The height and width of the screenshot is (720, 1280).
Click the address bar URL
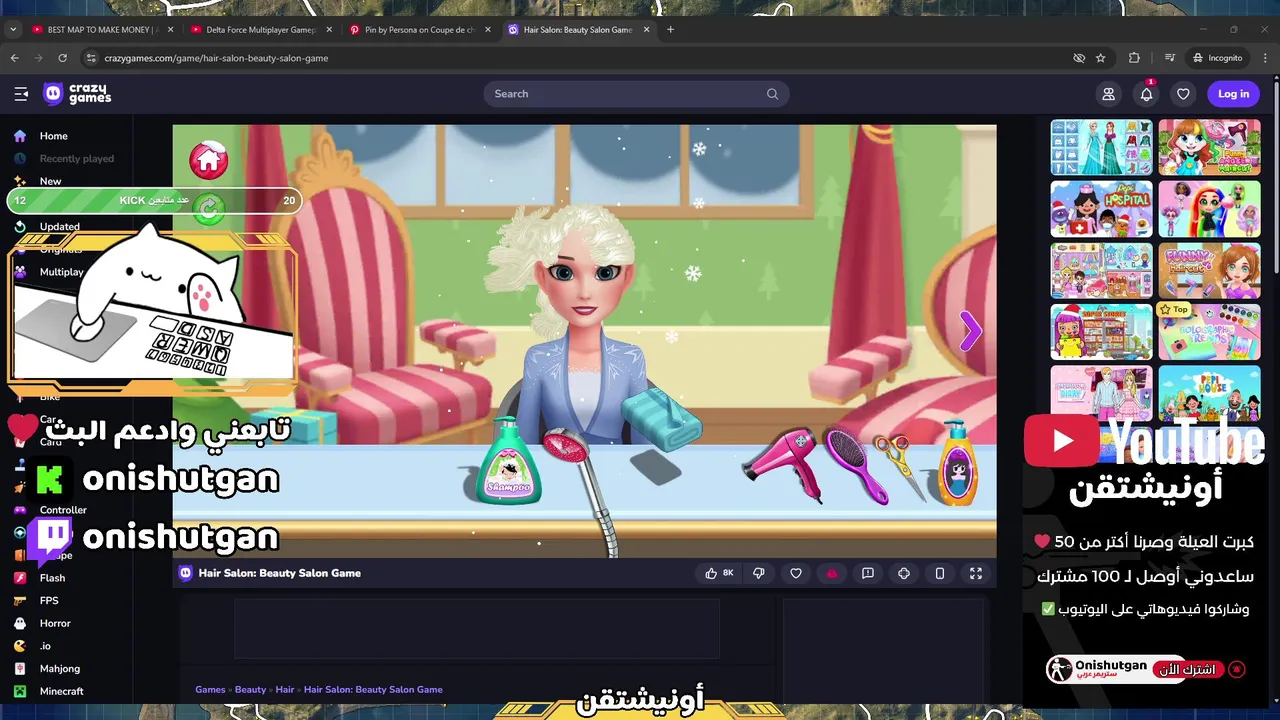(x=216, y=58)
